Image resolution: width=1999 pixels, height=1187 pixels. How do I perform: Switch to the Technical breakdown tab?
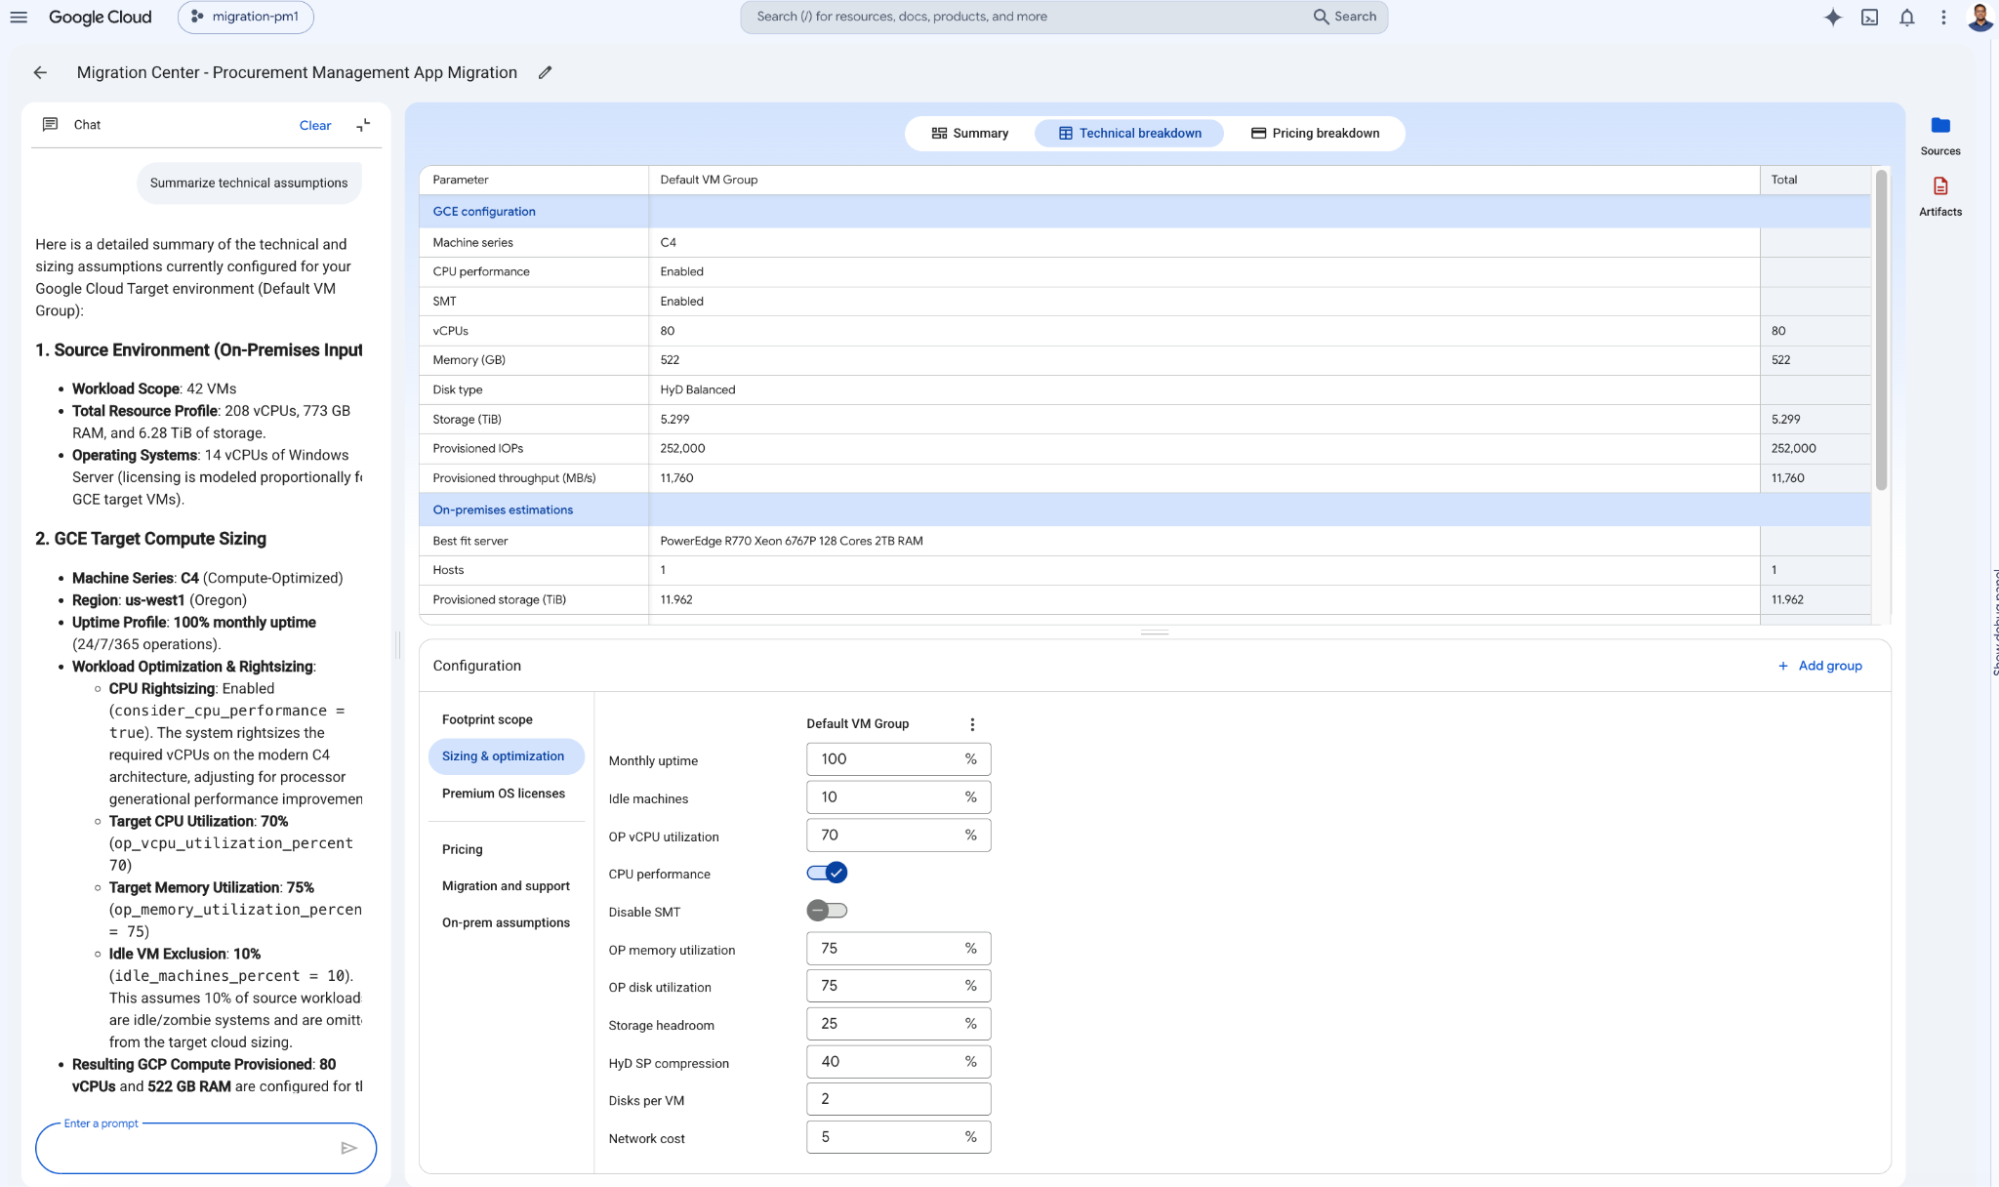click(x=1130, y=133)
